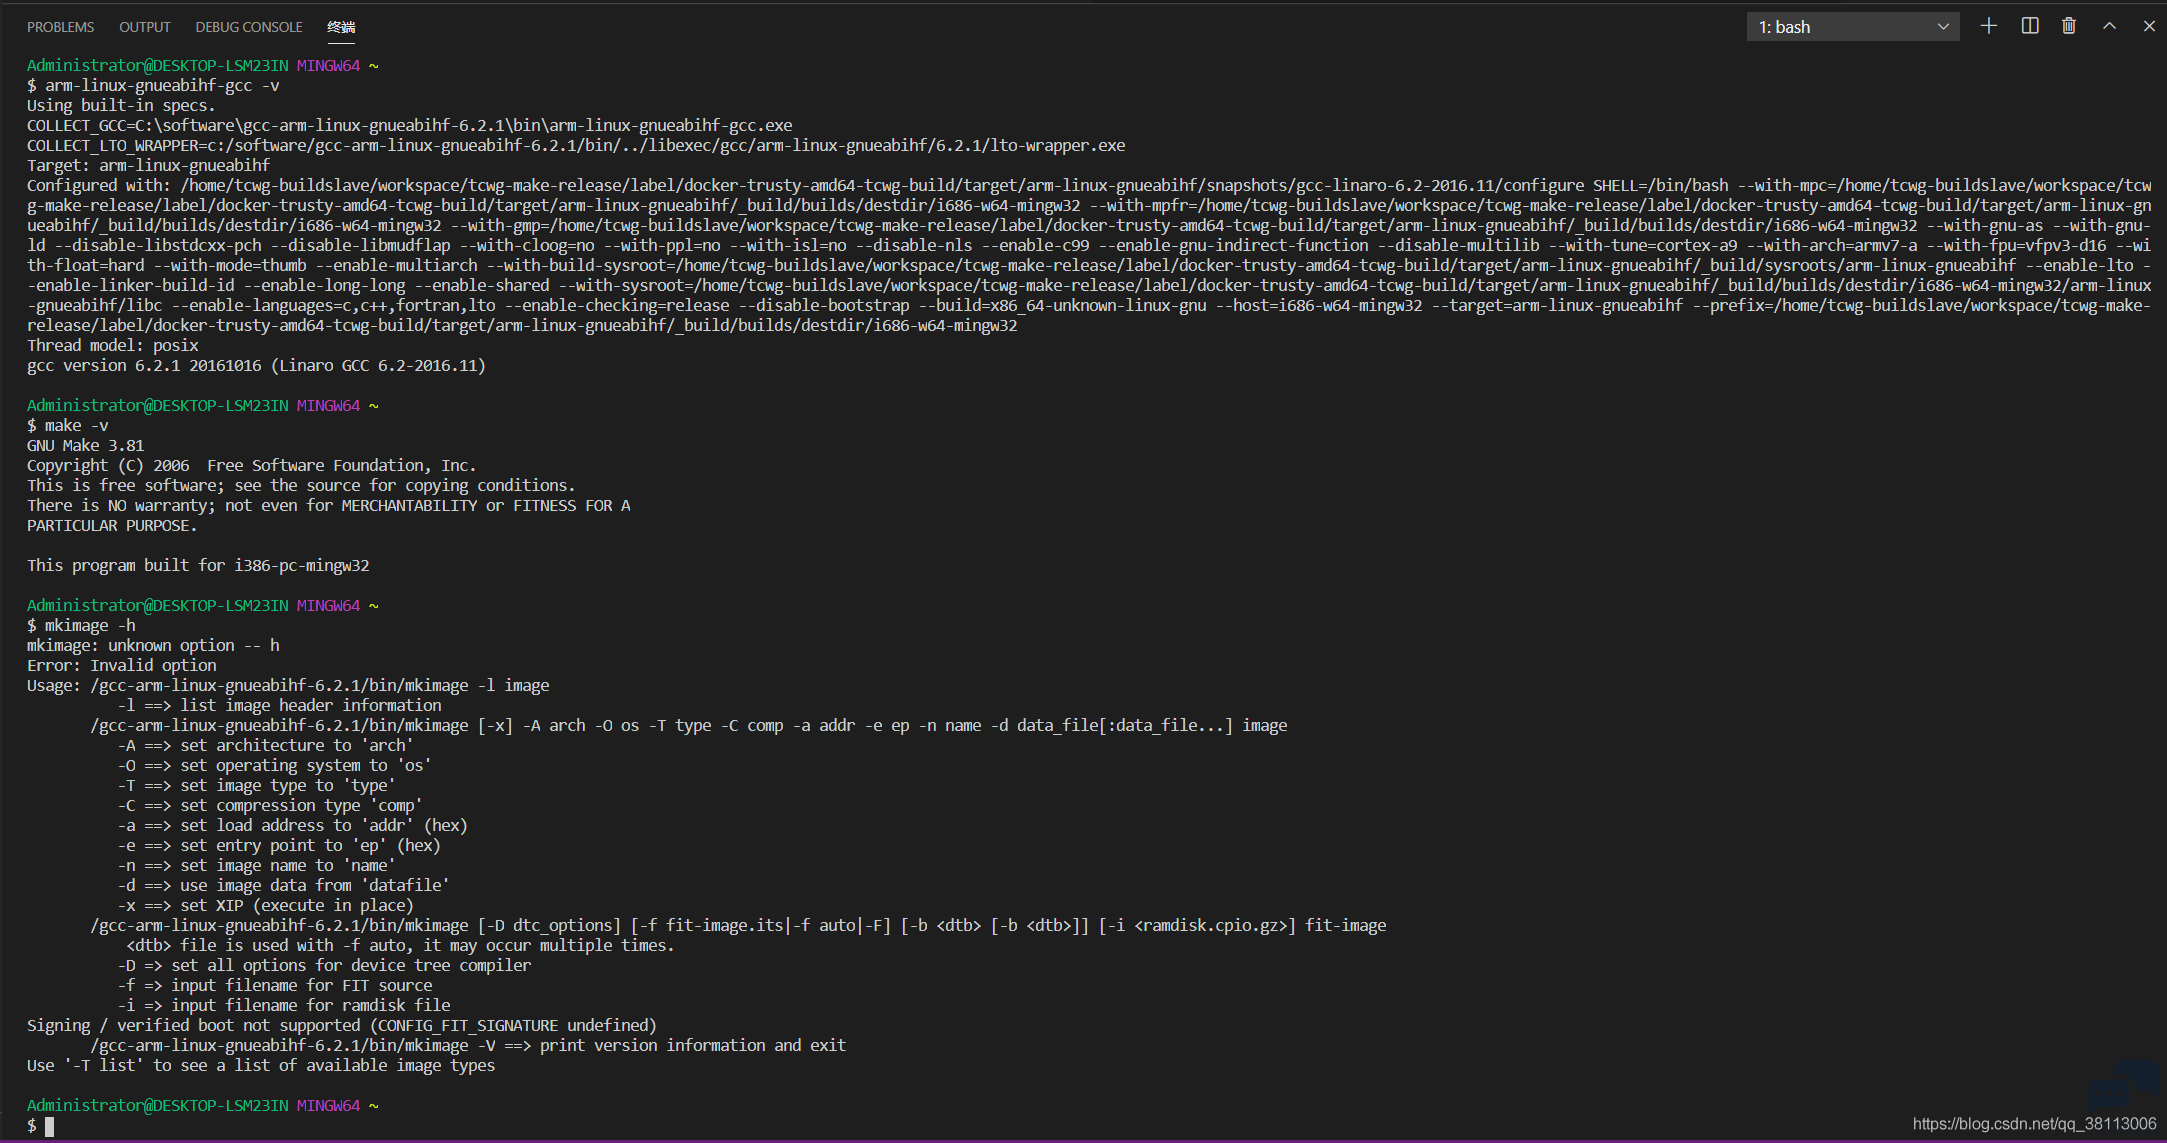The image size is (2167, 1143).
Task: Click the blinking cursor at the last prompt
Action: coord(49,1126)
